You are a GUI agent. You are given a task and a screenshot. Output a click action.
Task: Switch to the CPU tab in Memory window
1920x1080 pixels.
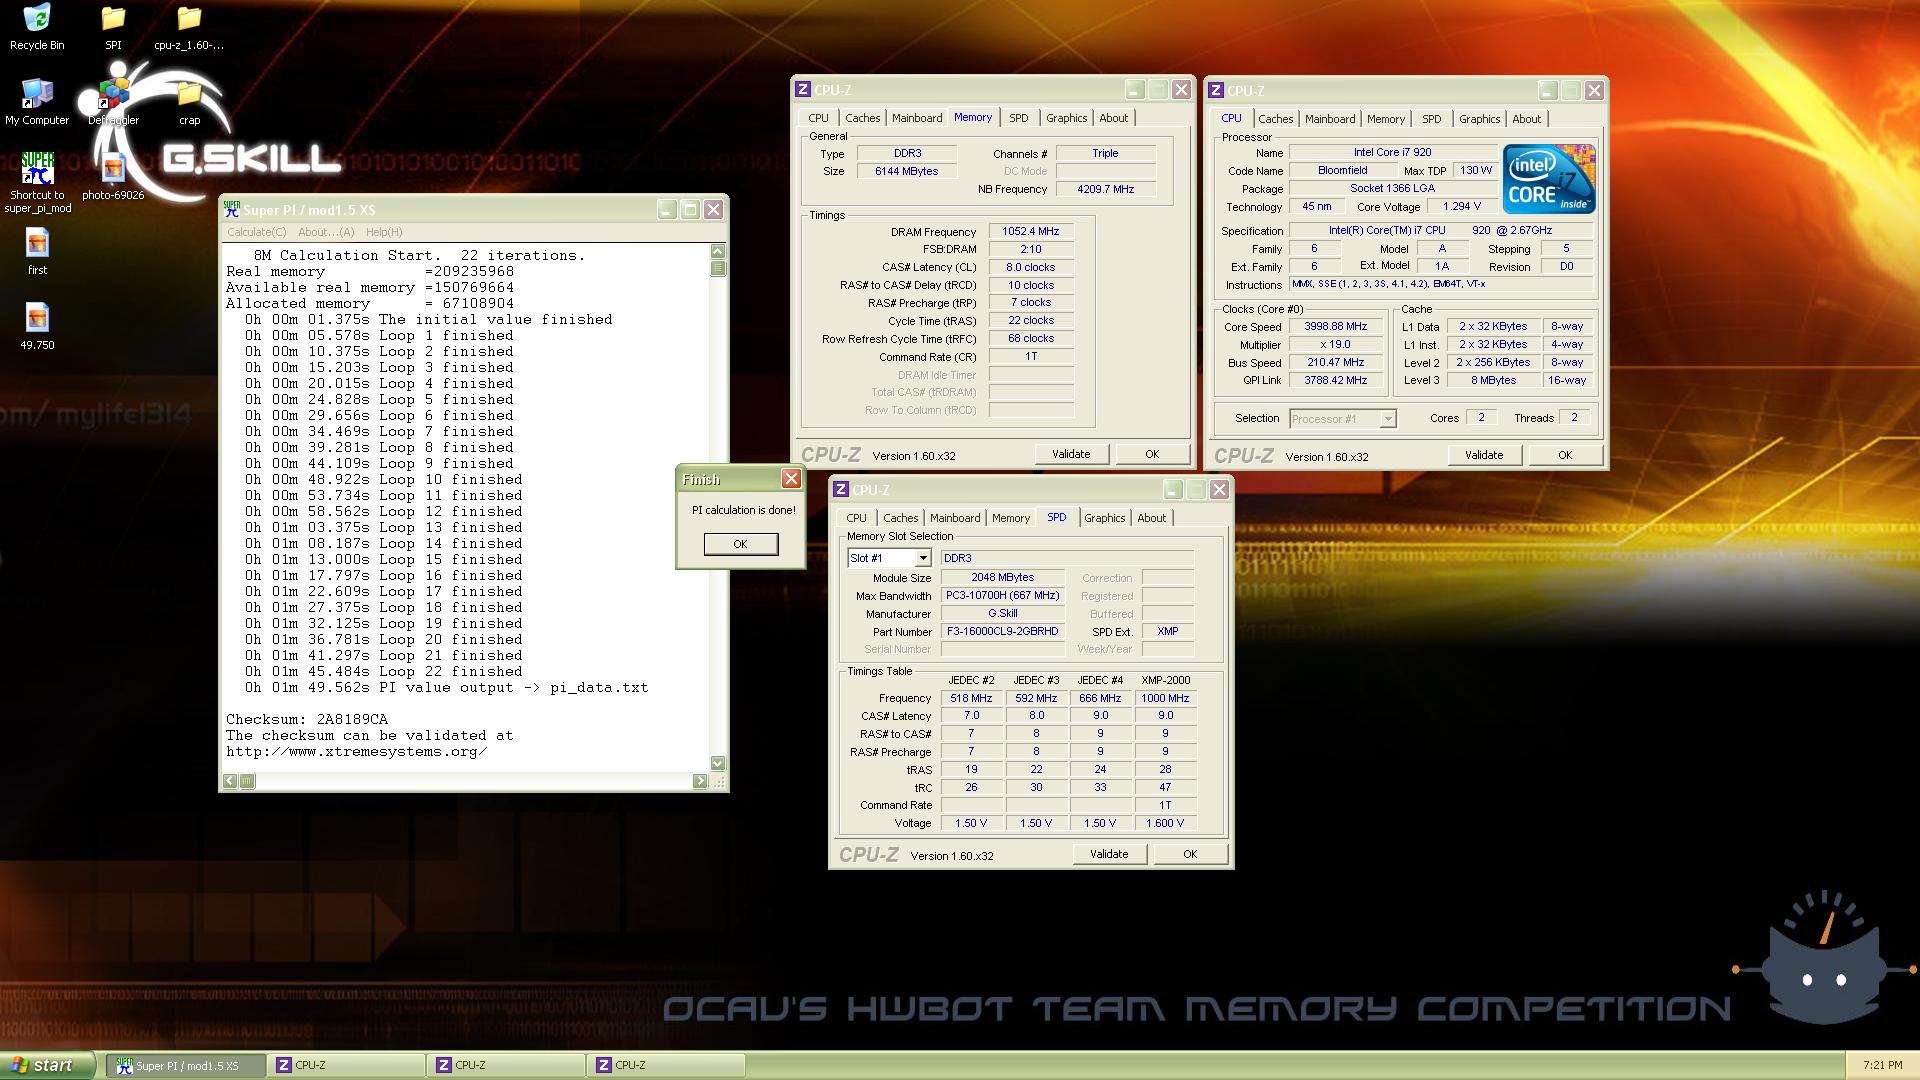click(x=818, y=118)
